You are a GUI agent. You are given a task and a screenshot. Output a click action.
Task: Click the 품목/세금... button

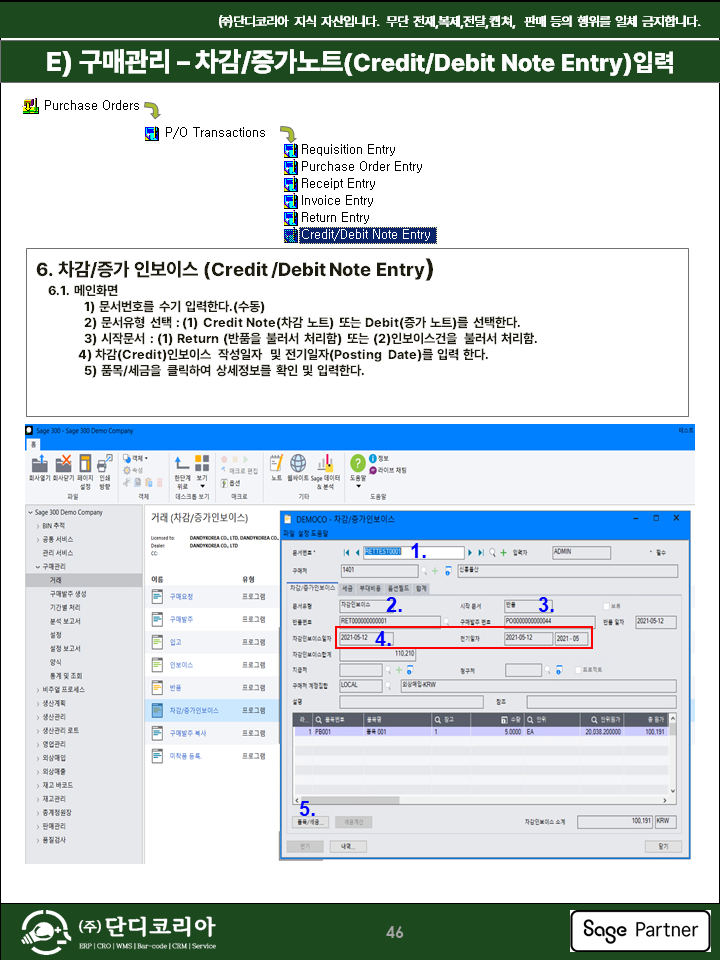[311, 822]
